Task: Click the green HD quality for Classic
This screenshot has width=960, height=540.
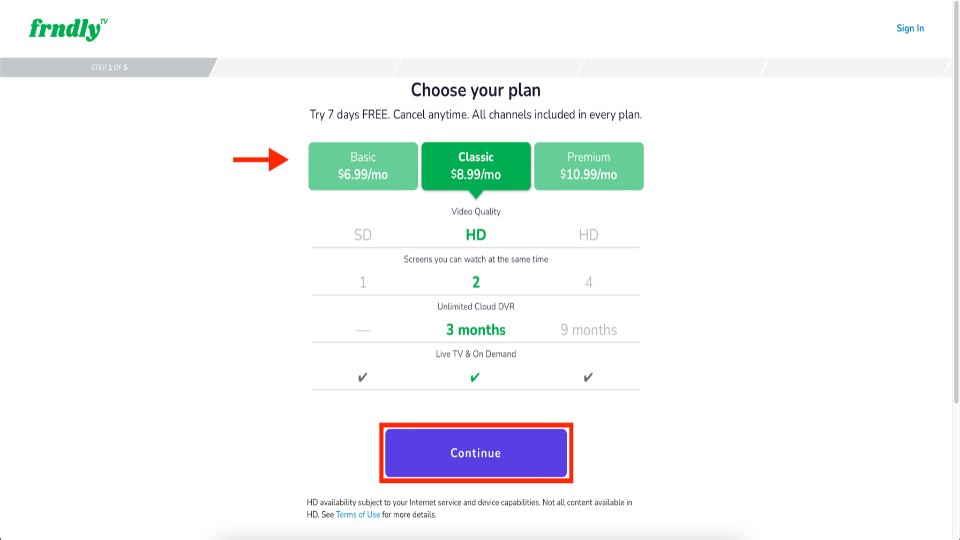Action: coord(476,235)
